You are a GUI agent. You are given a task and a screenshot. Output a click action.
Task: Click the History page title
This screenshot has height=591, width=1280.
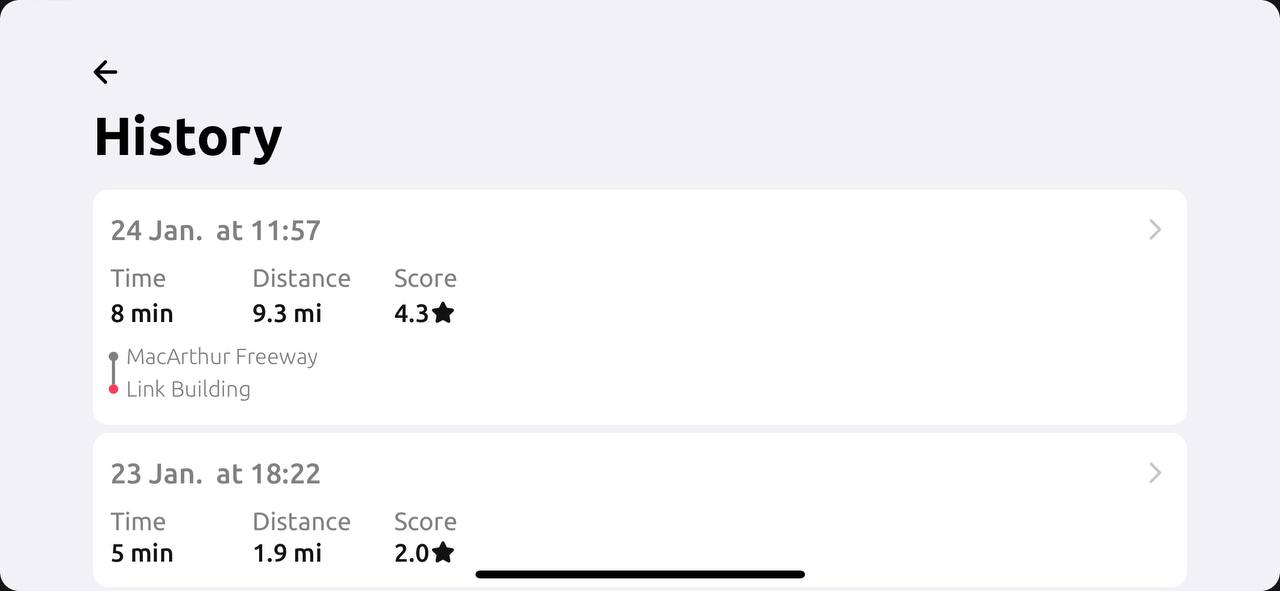tap(188, 137)
